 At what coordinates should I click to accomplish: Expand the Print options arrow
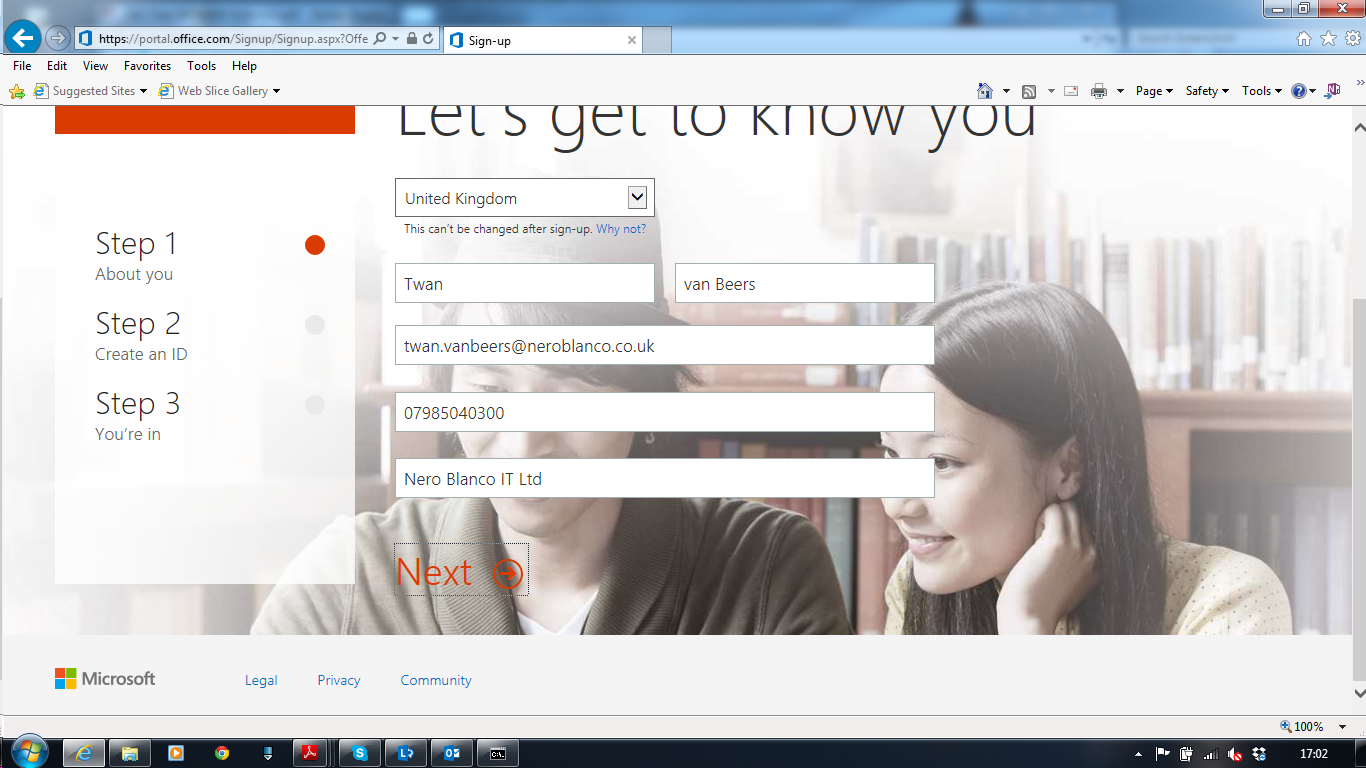pos(1119,91)
